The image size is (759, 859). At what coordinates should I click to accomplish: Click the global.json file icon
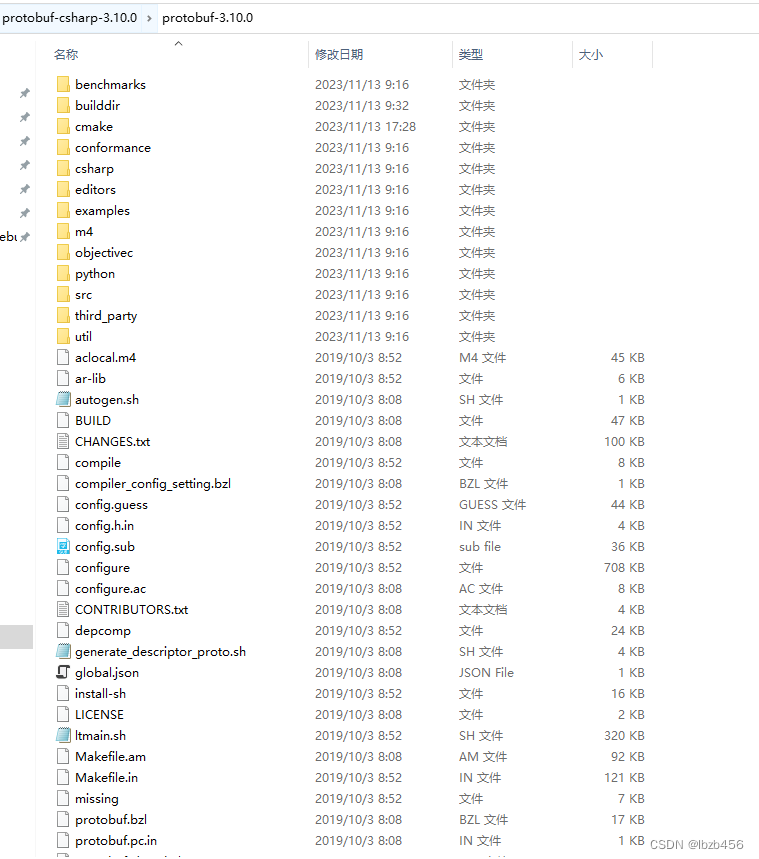(63, 672)
